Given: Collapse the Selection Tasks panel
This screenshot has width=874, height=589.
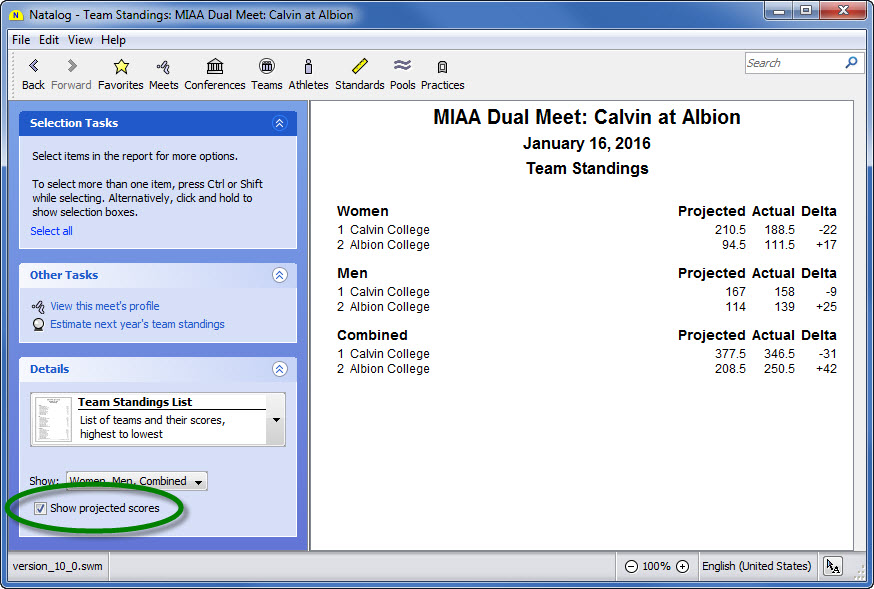Looking at the screenshot, I should coord(279,123).
